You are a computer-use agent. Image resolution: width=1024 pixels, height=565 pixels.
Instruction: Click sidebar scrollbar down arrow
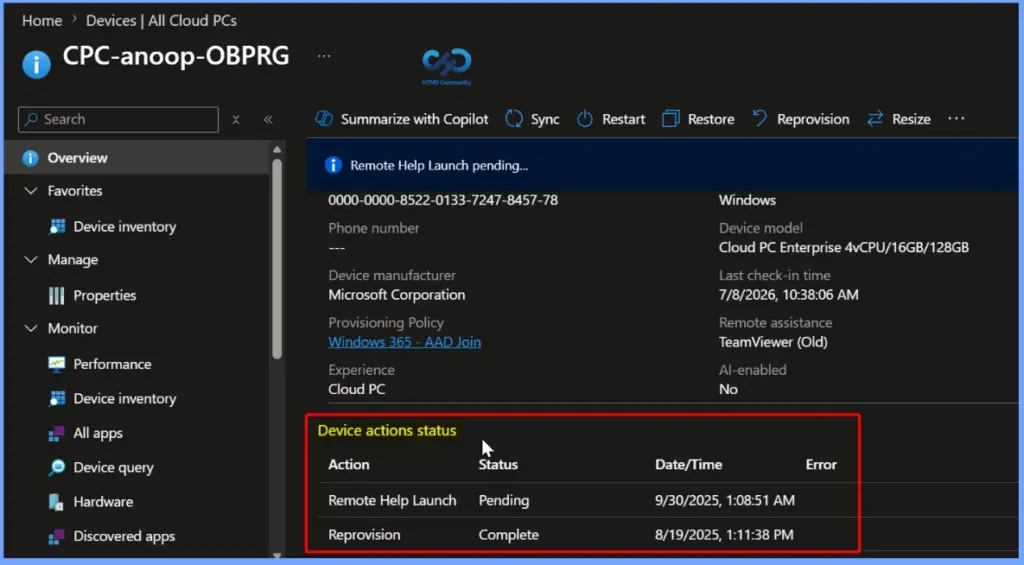(x=277, y=556)
